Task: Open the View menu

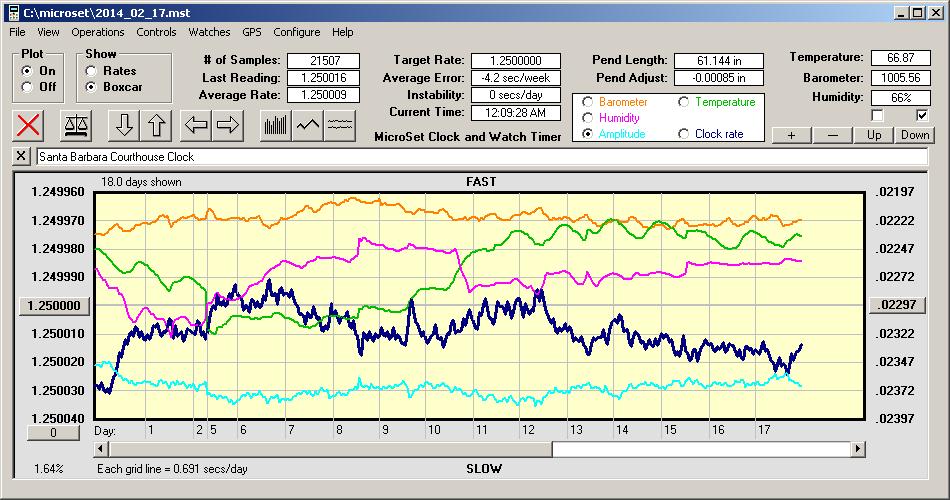Action: [48, 32]
